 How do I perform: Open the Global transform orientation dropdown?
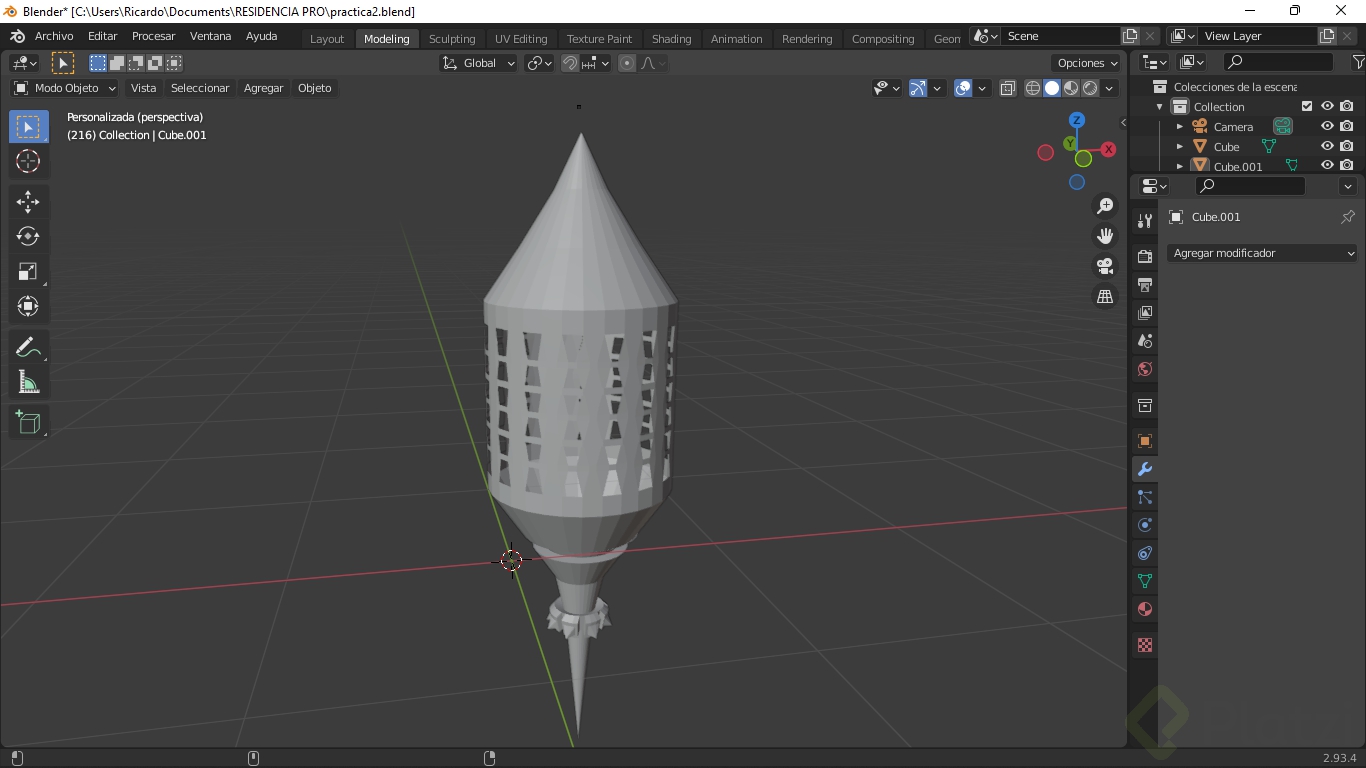478,63
